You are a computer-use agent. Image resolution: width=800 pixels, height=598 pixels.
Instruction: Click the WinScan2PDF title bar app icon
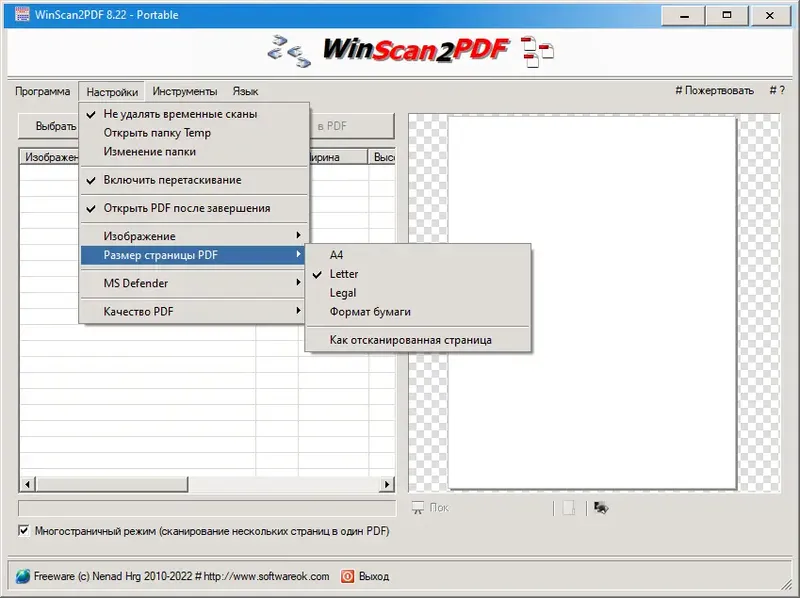[22, 14]
